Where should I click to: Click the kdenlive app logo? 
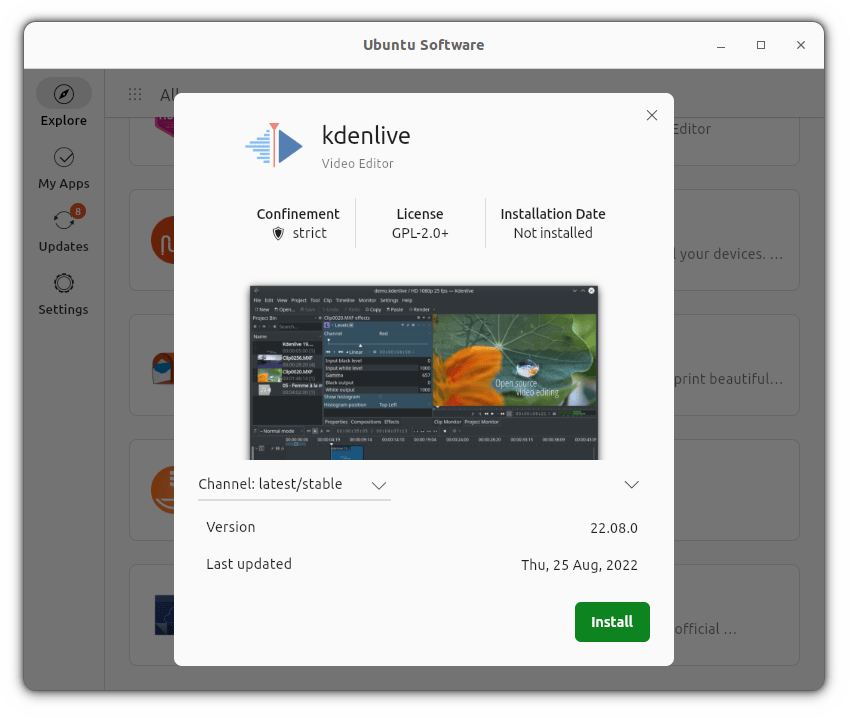click(x=274, y=146)
